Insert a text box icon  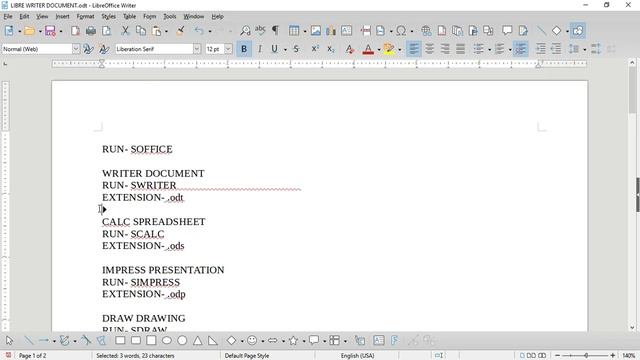coord(346,31)
